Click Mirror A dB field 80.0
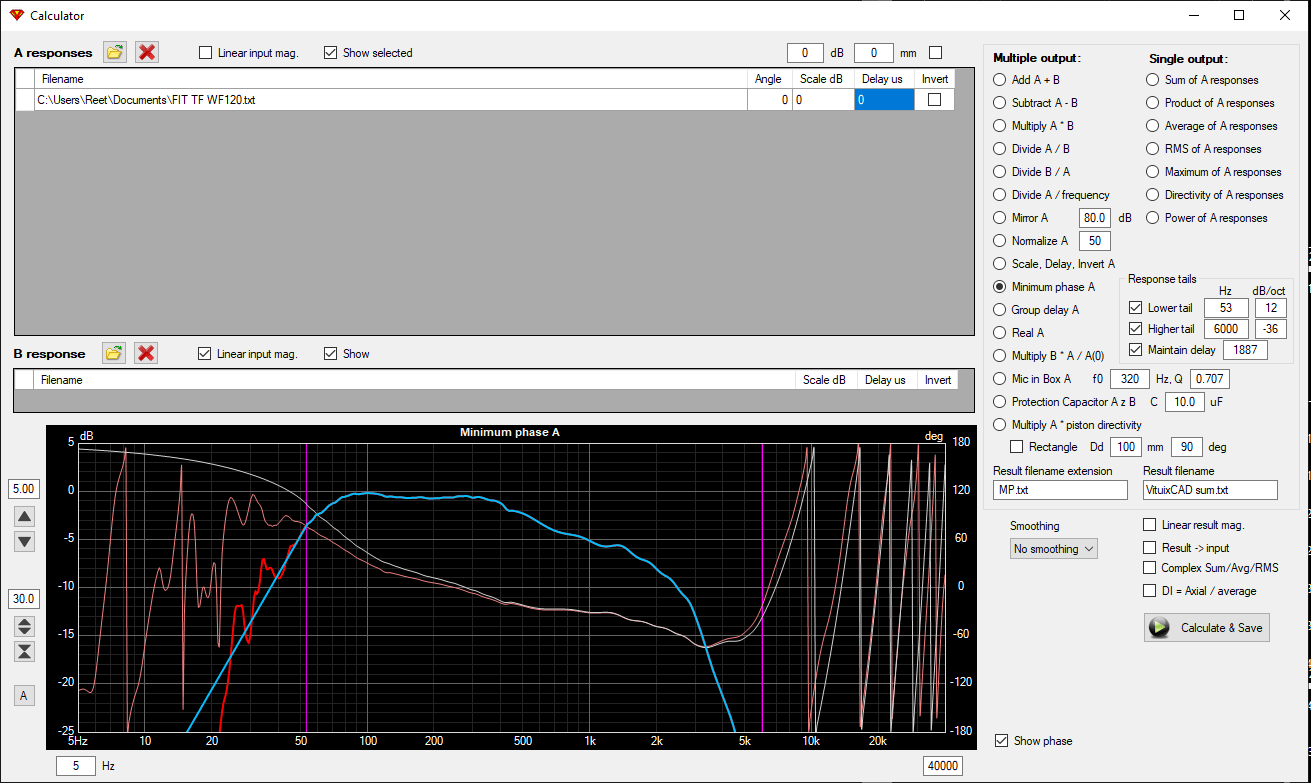The image size is (1311, 783). pyautogui.click(x=1095, y=218)
